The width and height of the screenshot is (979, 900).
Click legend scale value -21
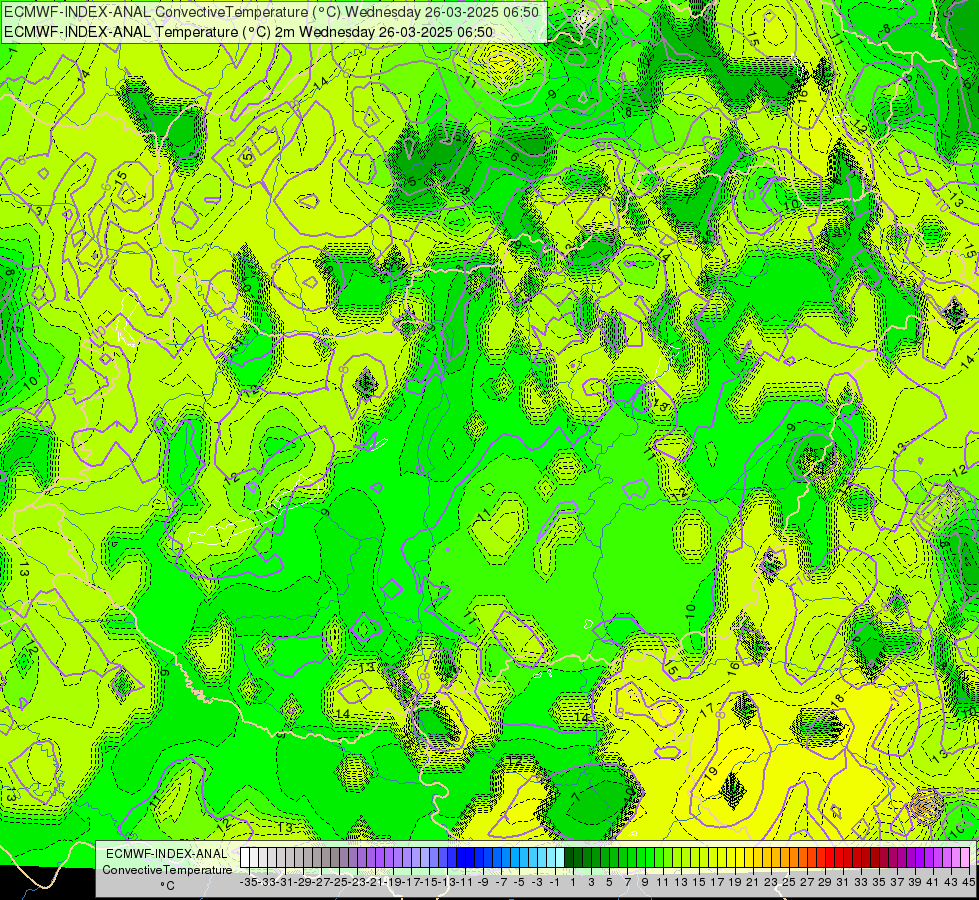tap(375, 882)
